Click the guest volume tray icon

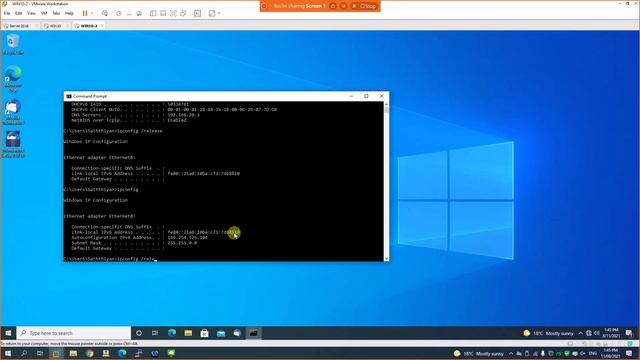coord(597,333)
